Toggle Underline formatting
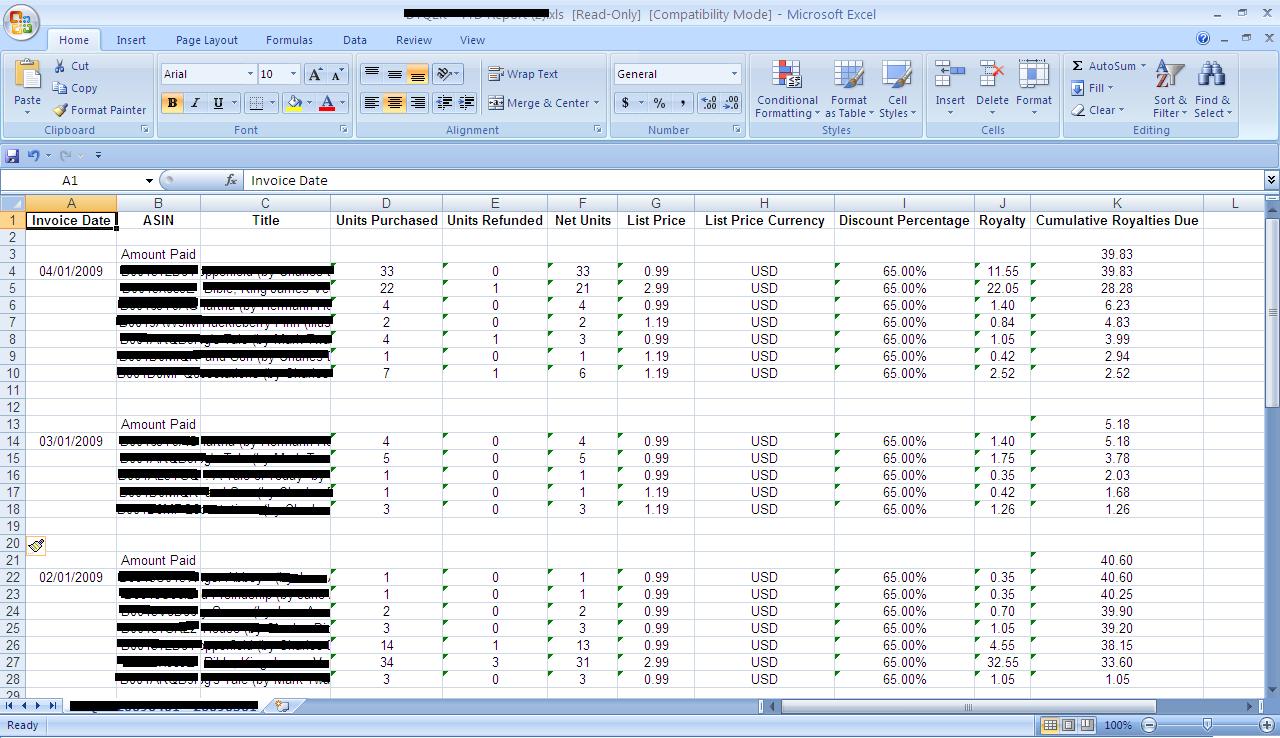Image resolution: width=1280 pixels, height=738 pixels. [x=217, y=103]
